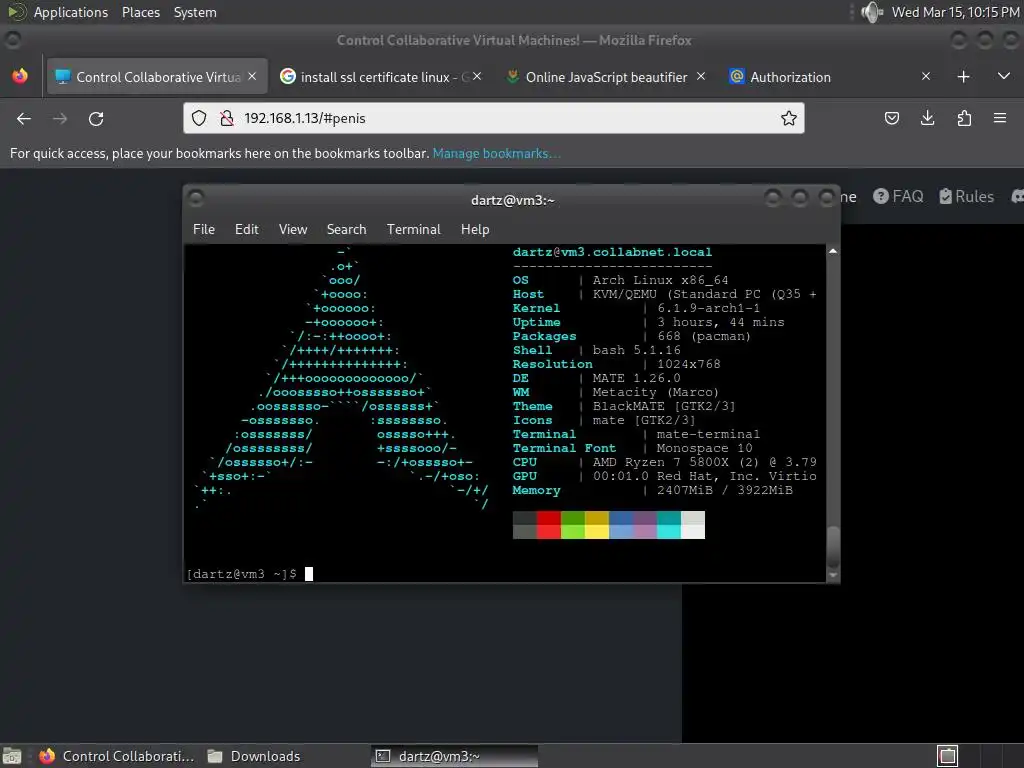Click the Kernel value 6.1.9-arch1-1

point(709,308)
